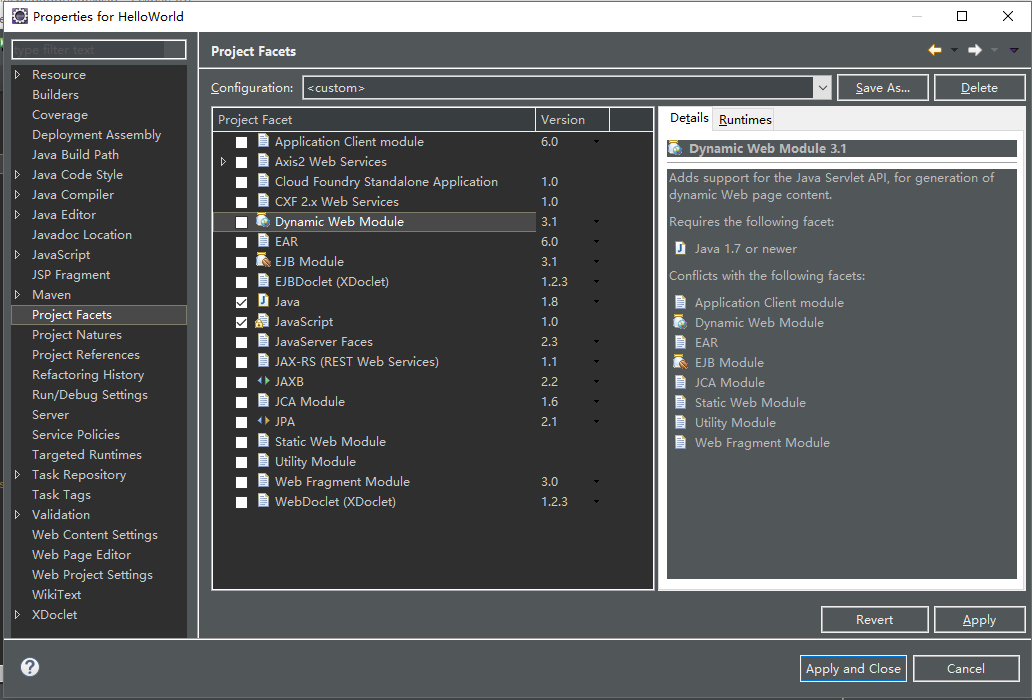1032x700 pixels.
Task: Open the Configuration combo box dropdown
Action: (x=823, y=88)
